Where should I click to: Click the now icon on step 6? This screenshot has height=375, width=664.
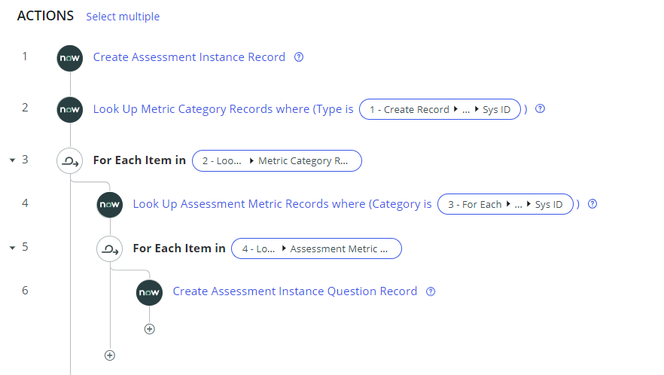pos(149,292)
